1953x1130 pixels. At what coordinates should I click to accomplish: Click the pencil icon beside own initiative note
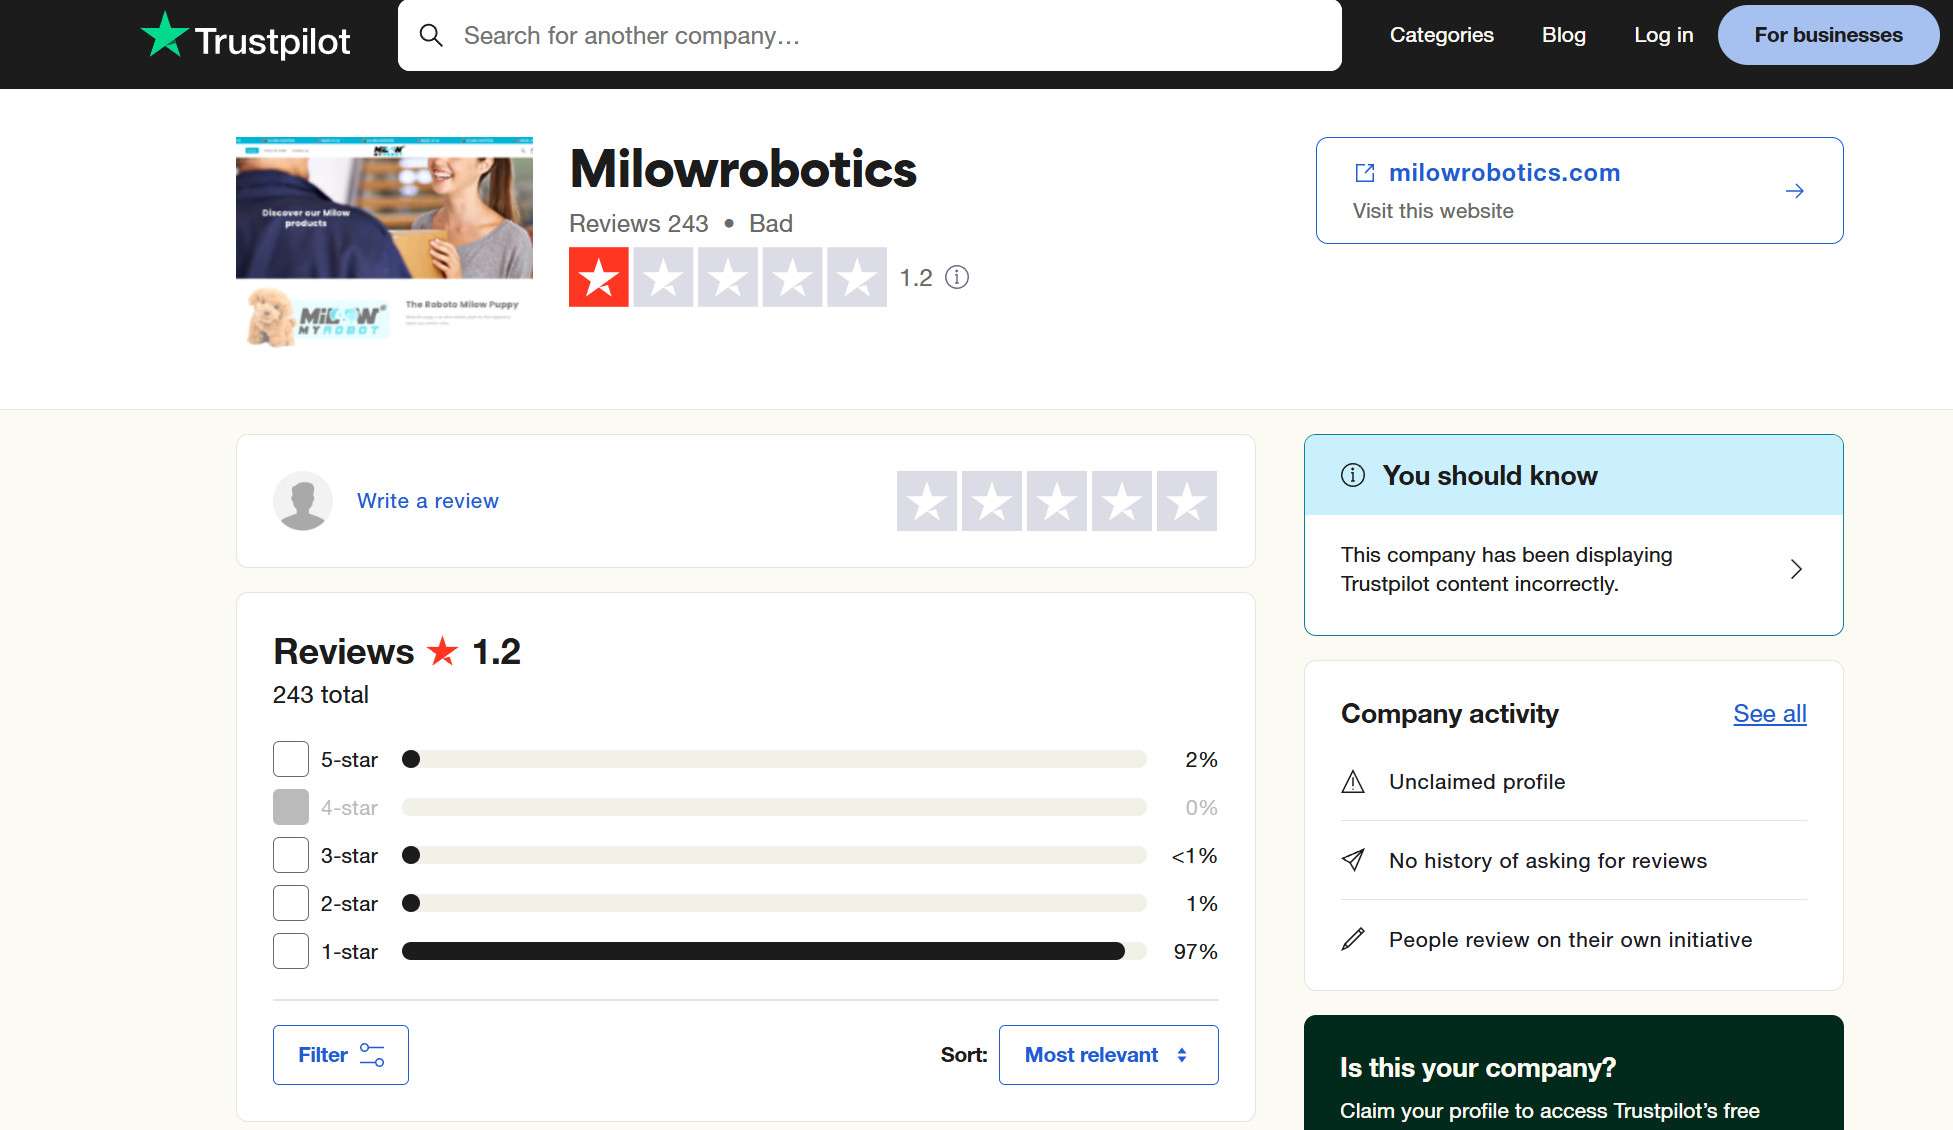coord(1353,939)
